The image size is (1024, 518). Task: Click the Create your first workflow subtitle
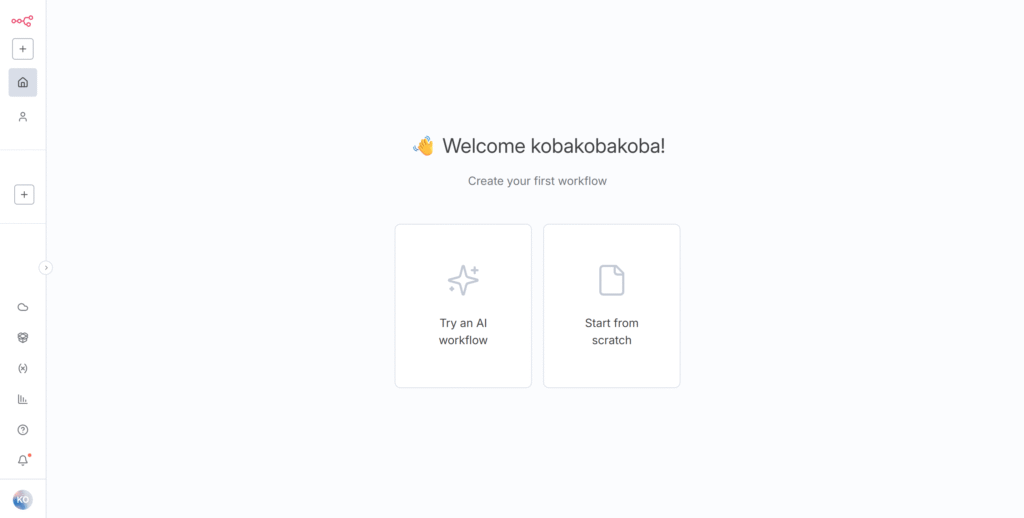click(537, 181)
